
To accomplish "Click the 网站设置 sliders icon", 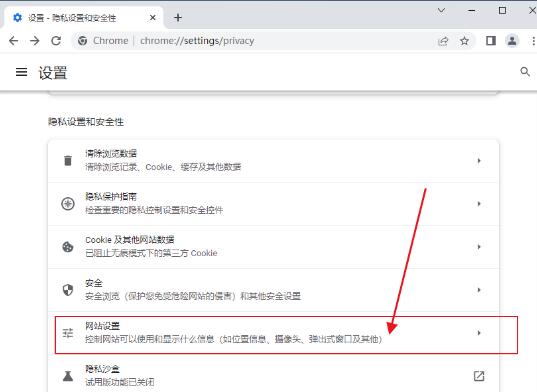I will point(68,333).
